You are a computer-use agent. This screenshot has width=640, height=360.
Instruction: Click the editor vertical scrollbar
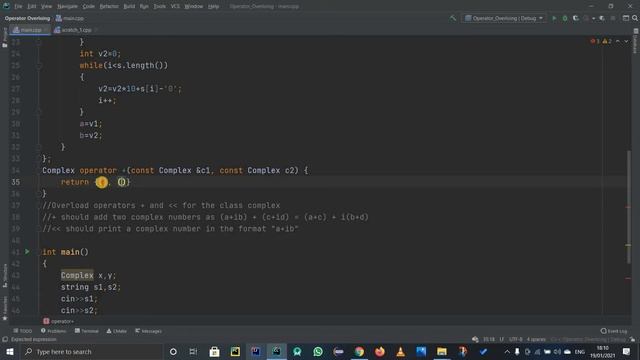coord(629,207)
